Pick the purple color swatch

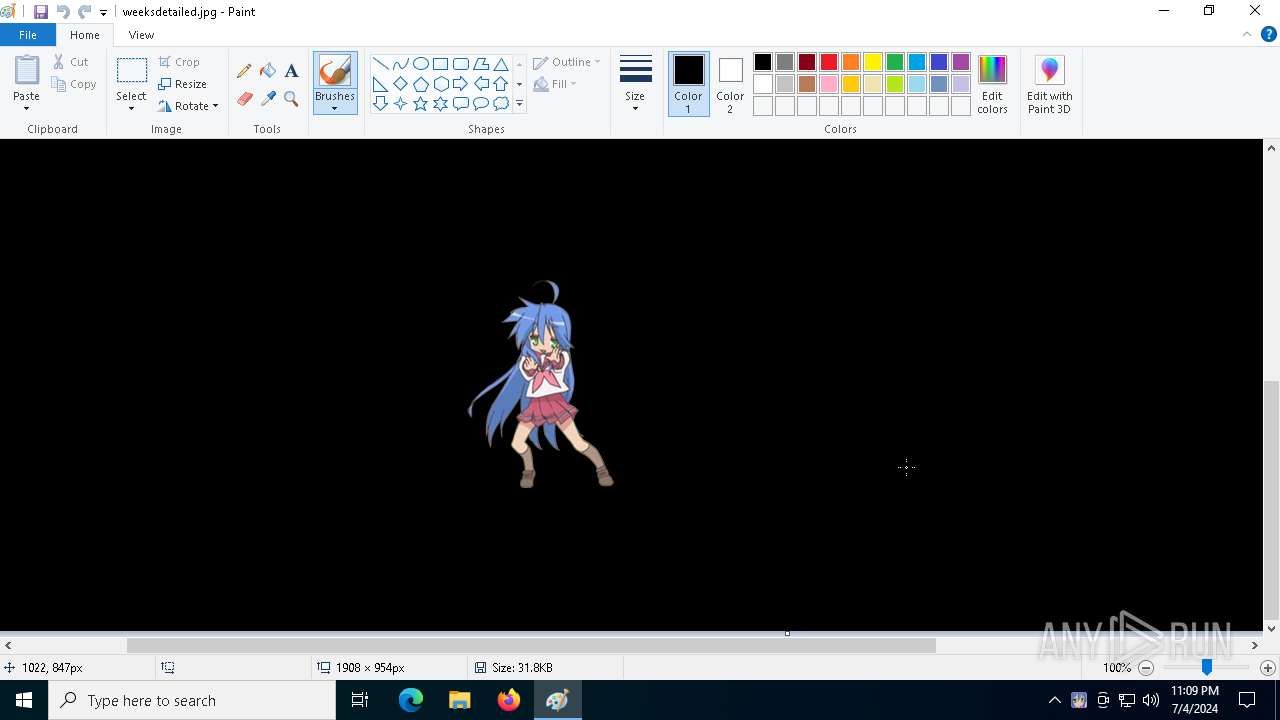coord(961,62)
